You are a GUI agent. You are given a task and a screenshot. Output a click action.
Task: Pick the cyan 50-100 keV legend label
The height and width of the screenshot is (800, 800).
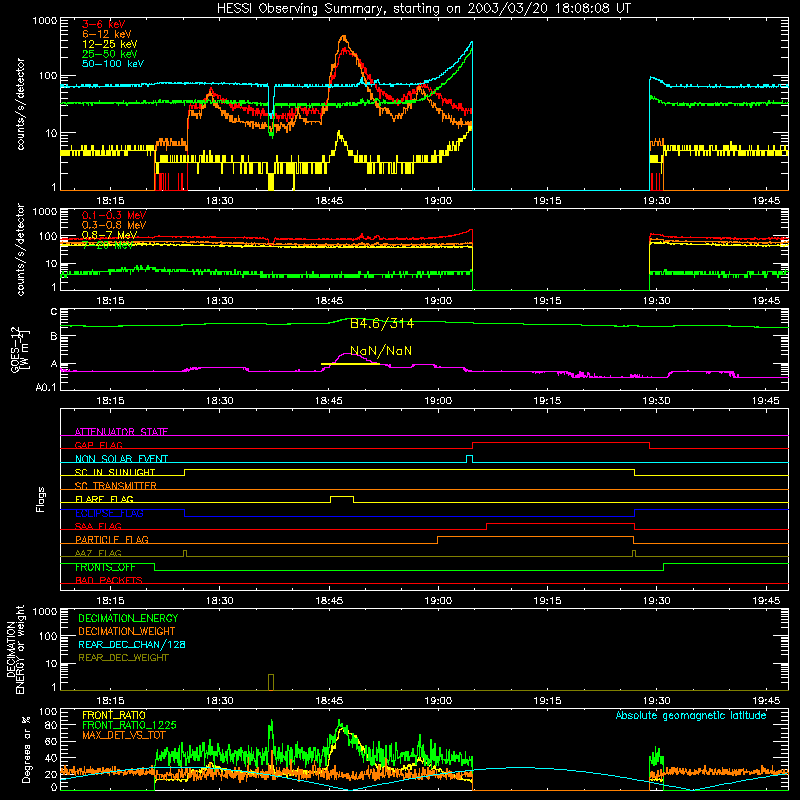point(113,64)
